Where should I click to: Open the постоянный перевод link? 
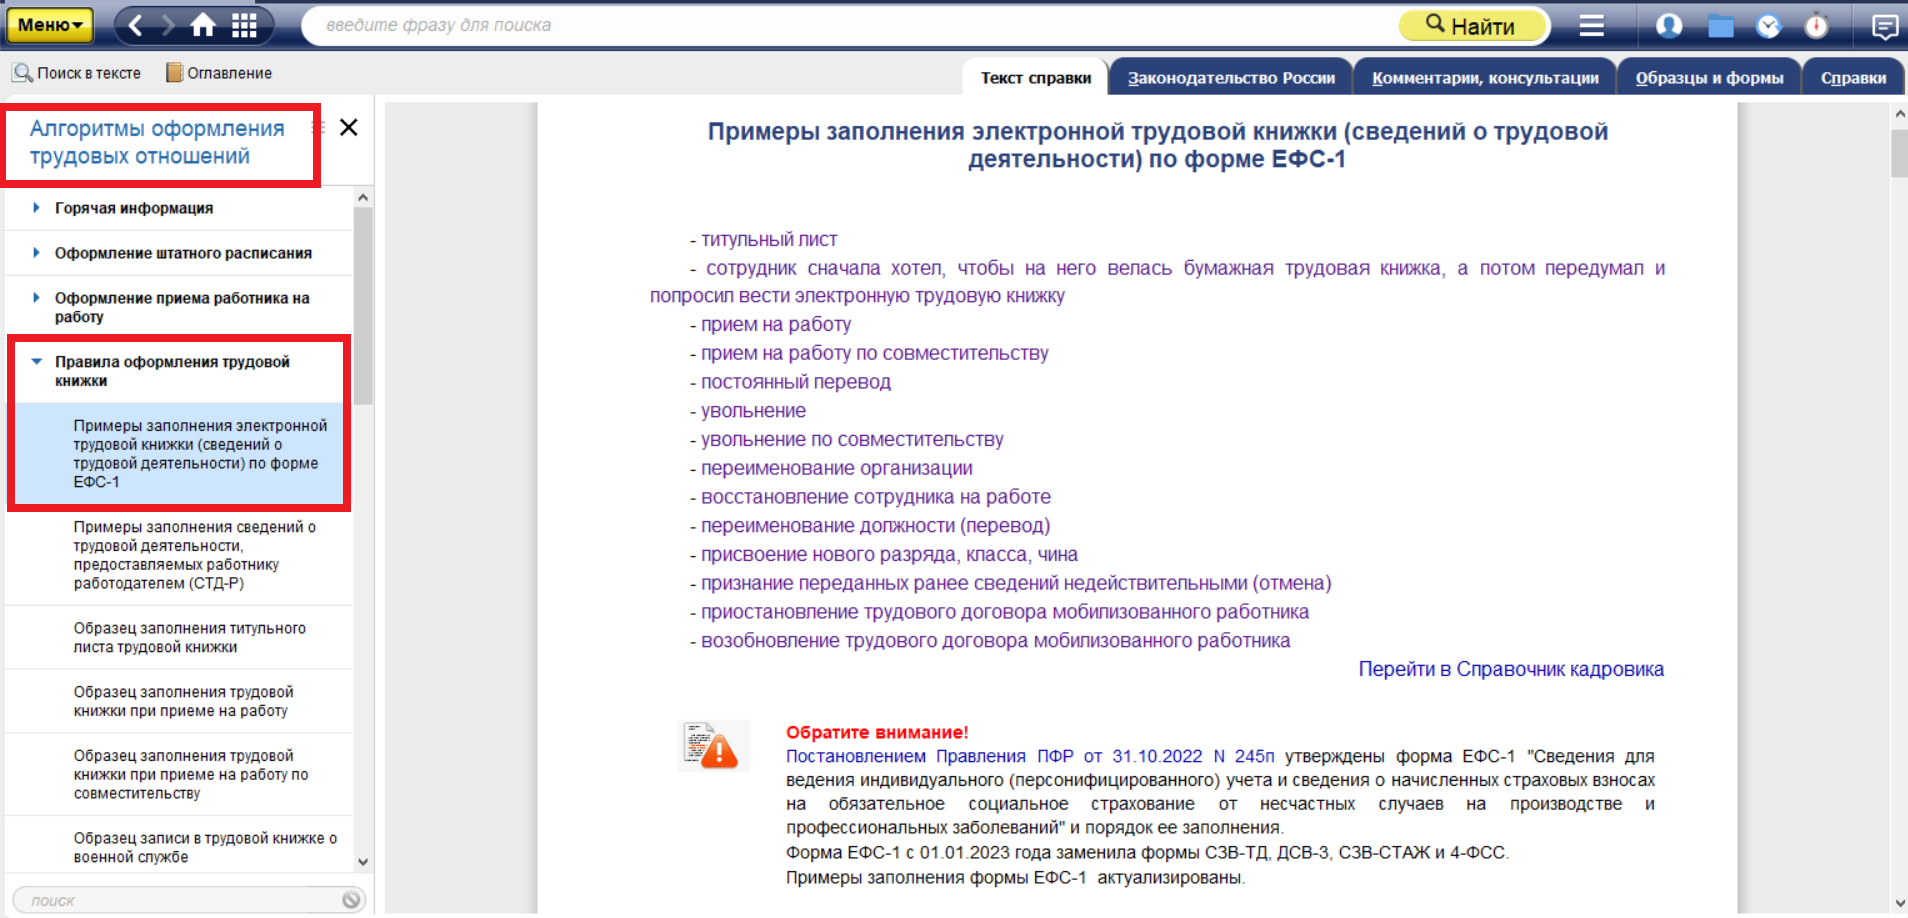(x=795, y=382)
